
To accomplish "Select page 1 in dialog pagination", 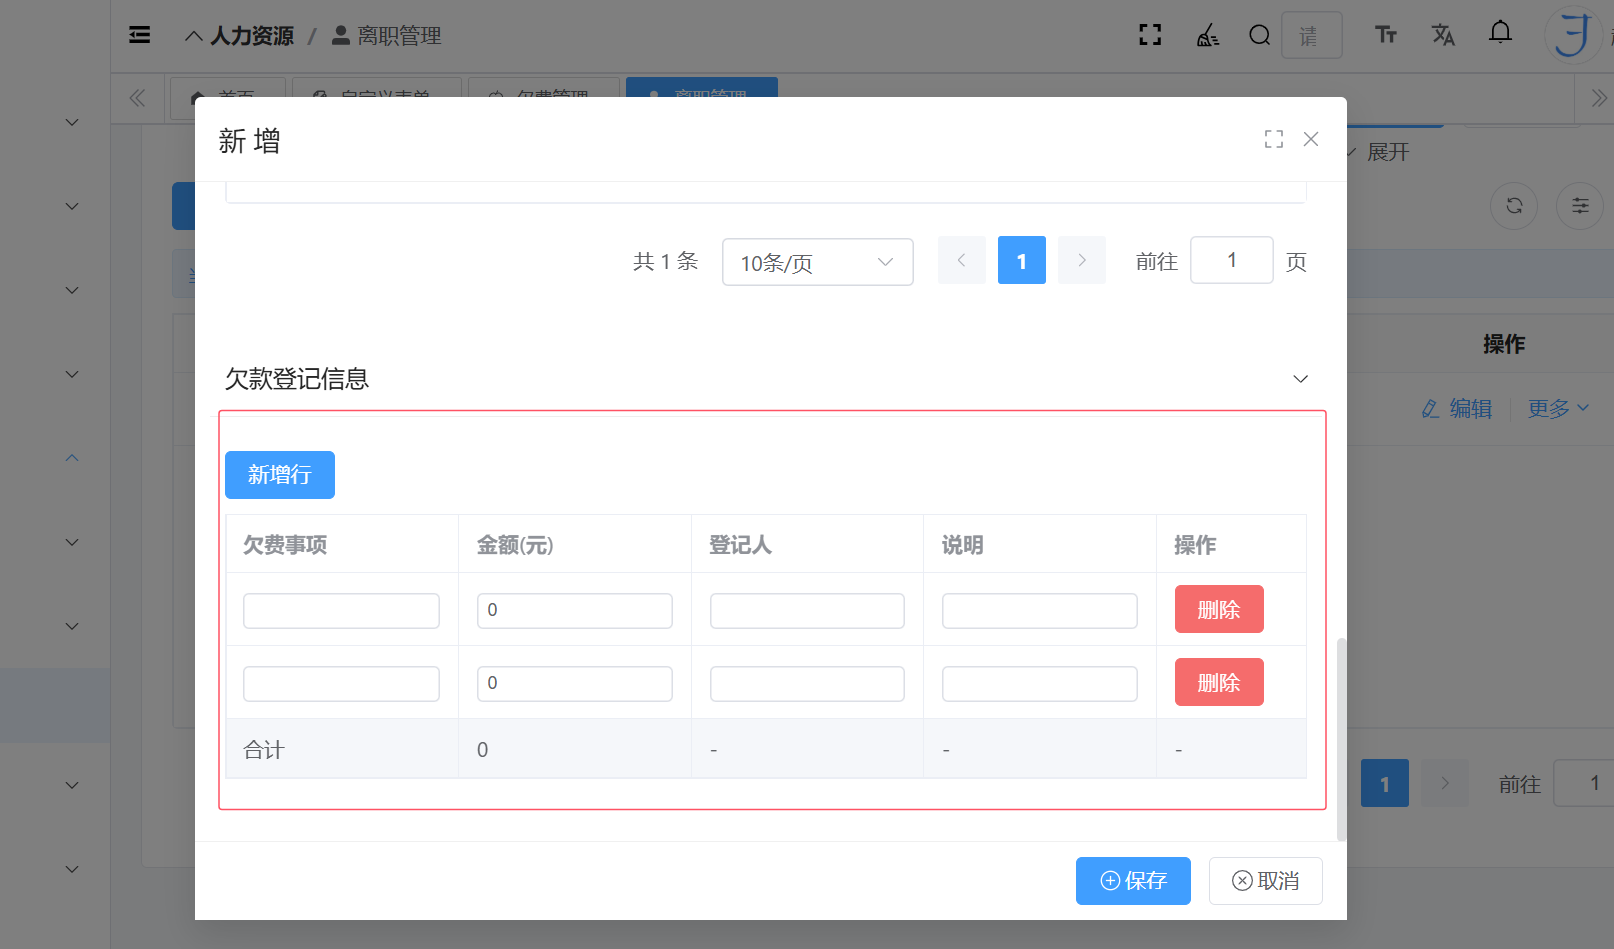I will coord(1021,261).
